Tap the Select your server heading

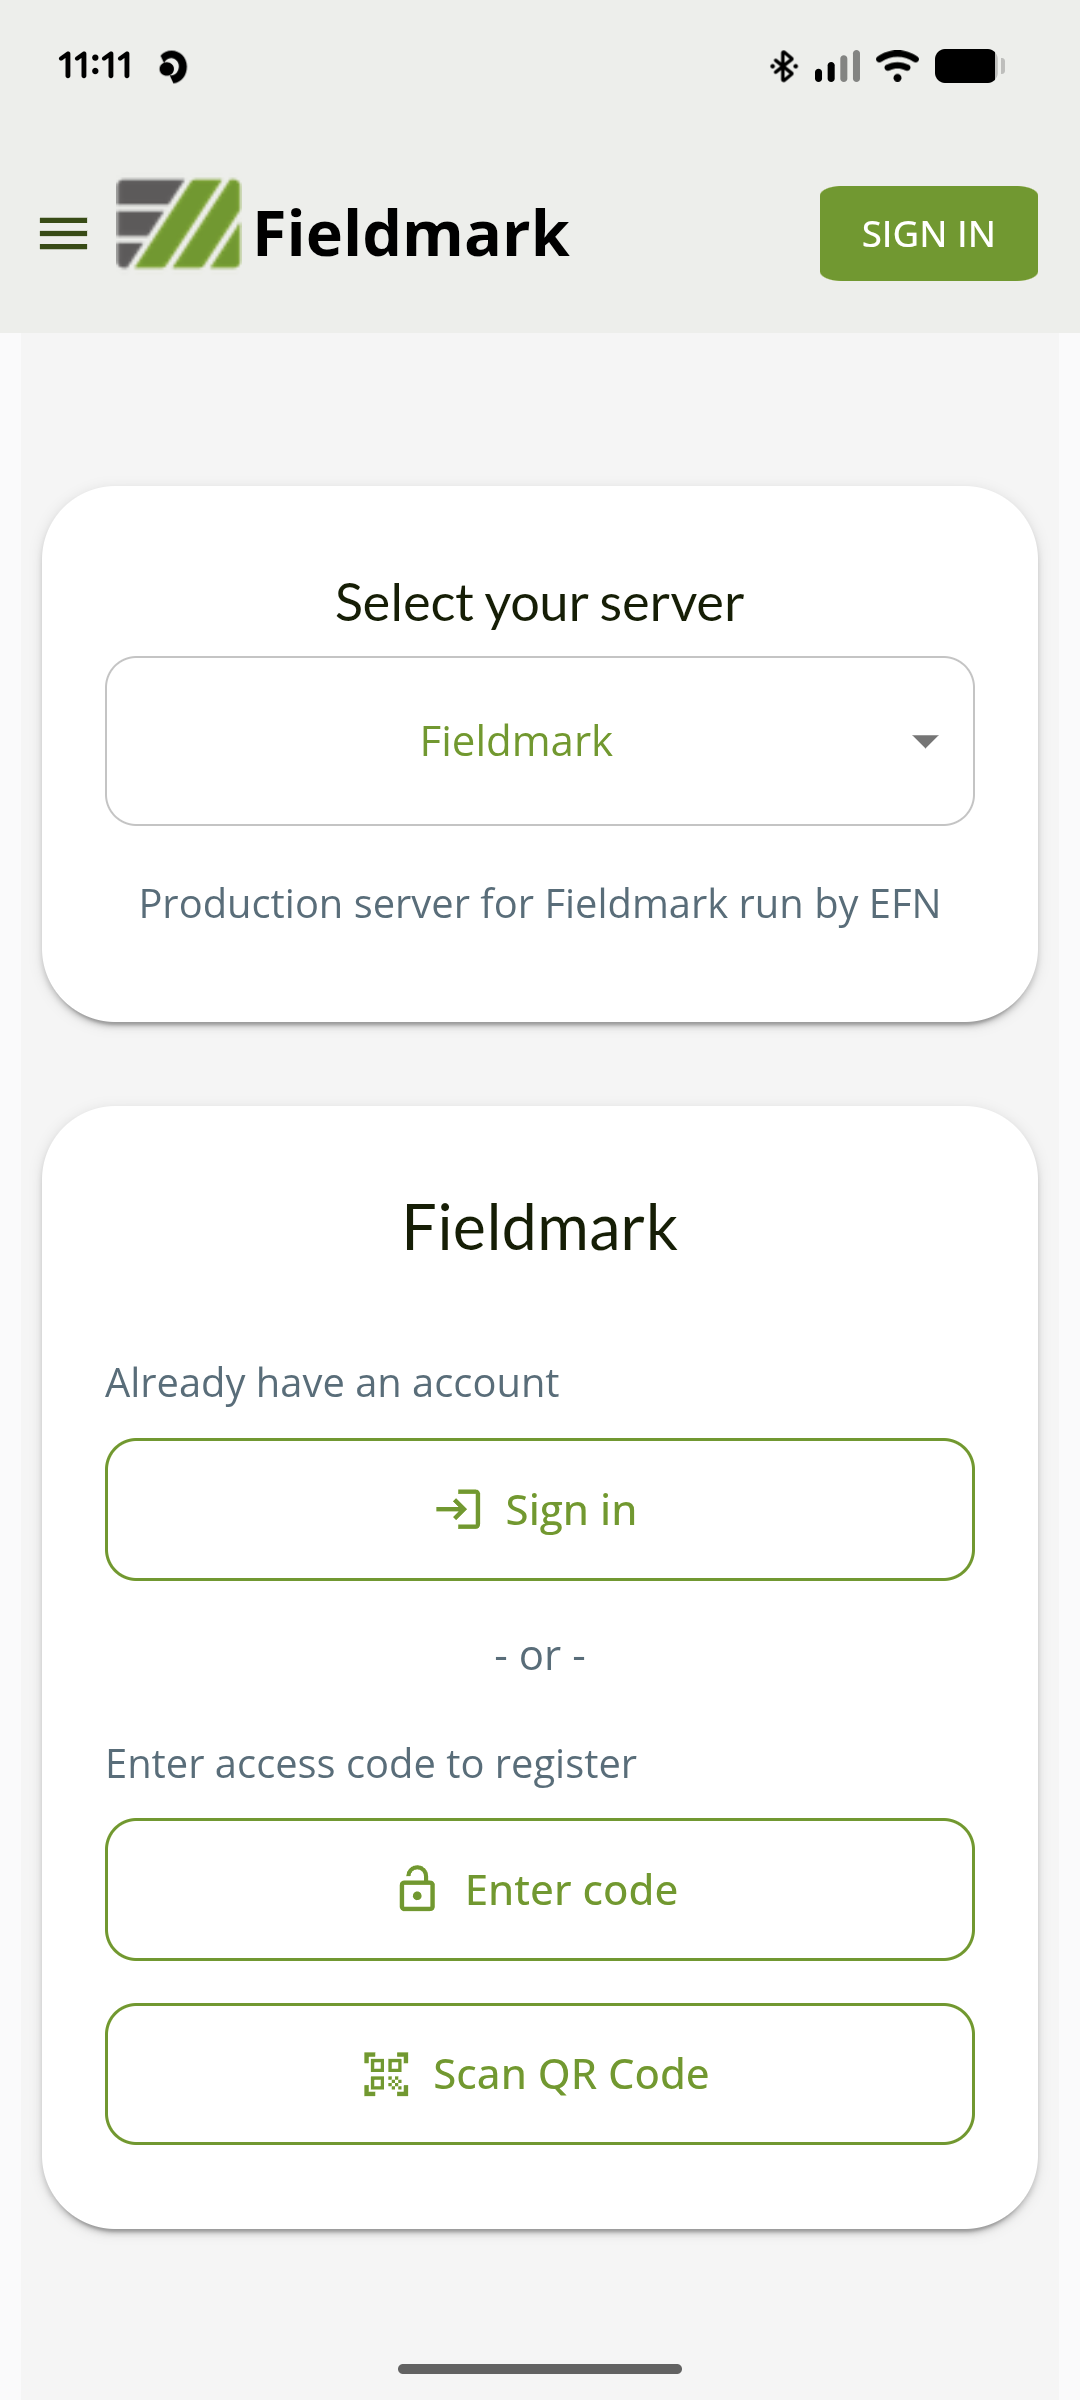(x=540, y=603)
